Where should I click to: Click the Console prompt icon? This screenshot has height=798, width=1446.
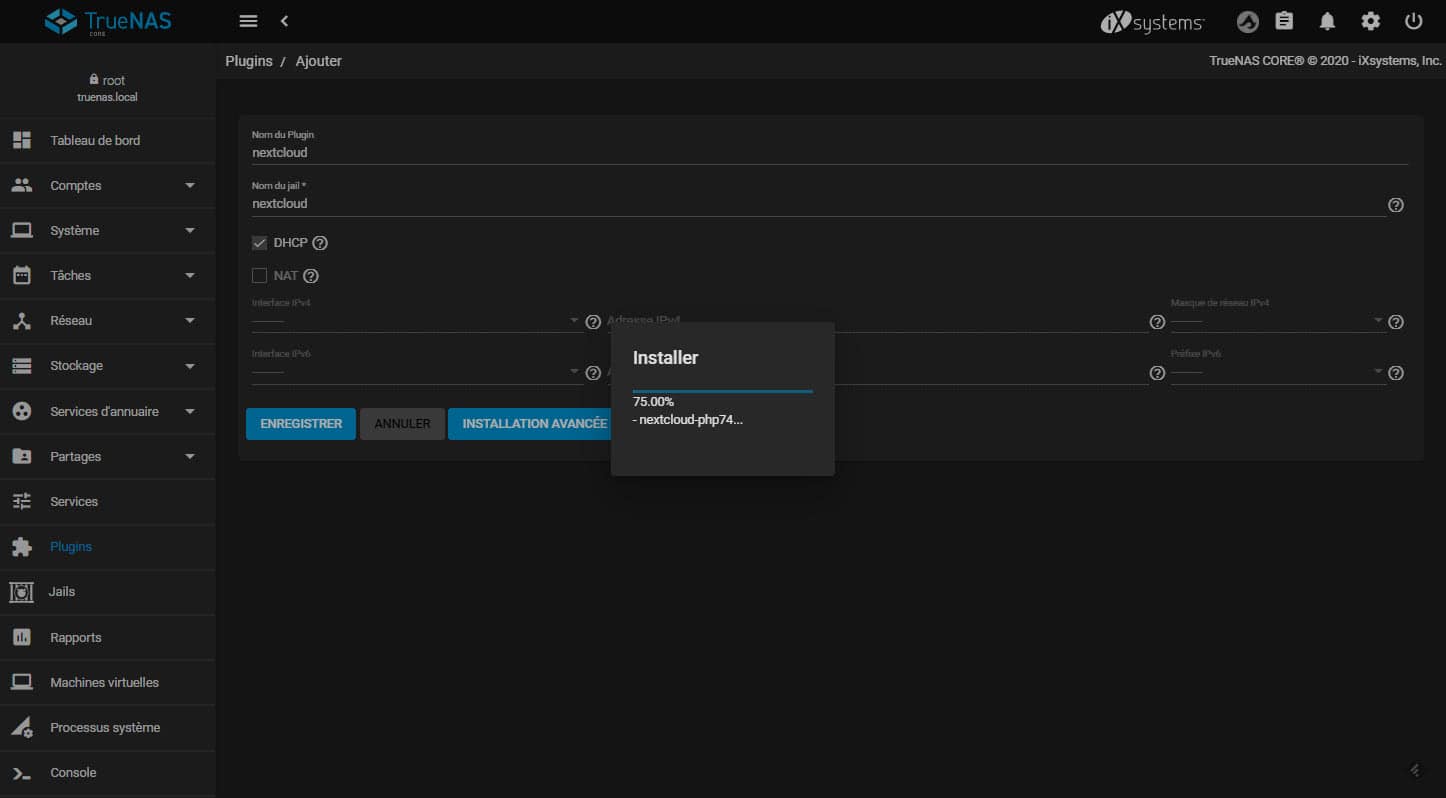[x=22, y=773]
